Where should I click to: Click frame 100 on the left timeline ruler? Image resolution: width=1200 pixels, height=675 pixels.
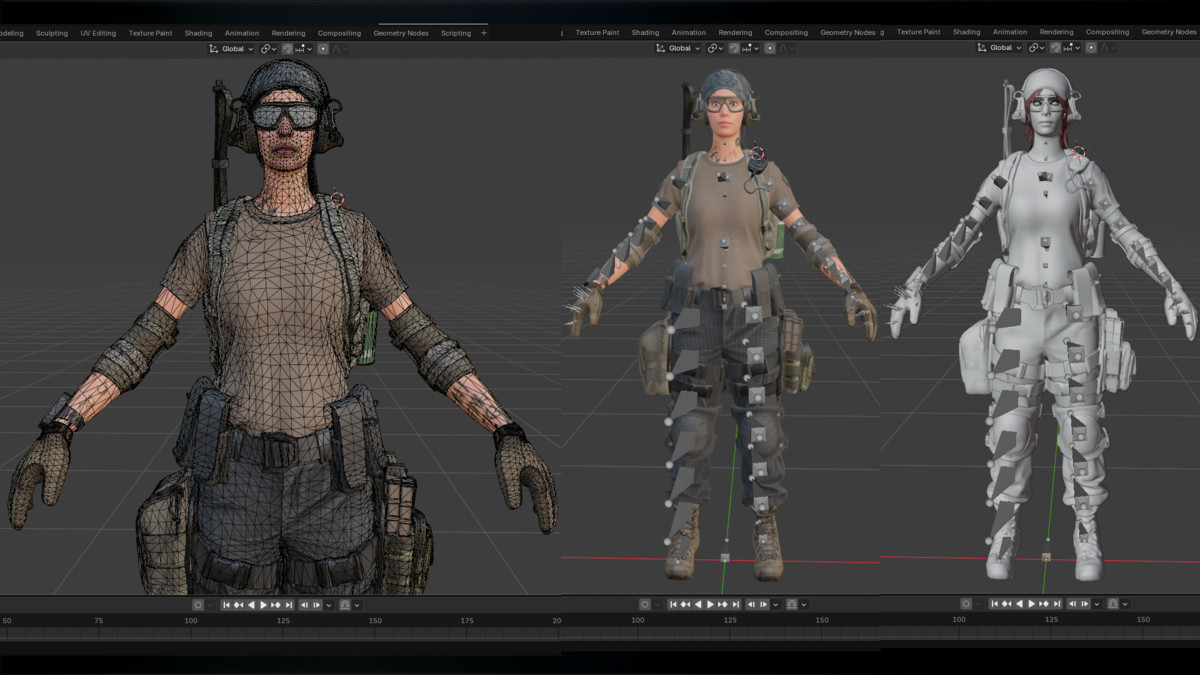click(x=191, y=621)
